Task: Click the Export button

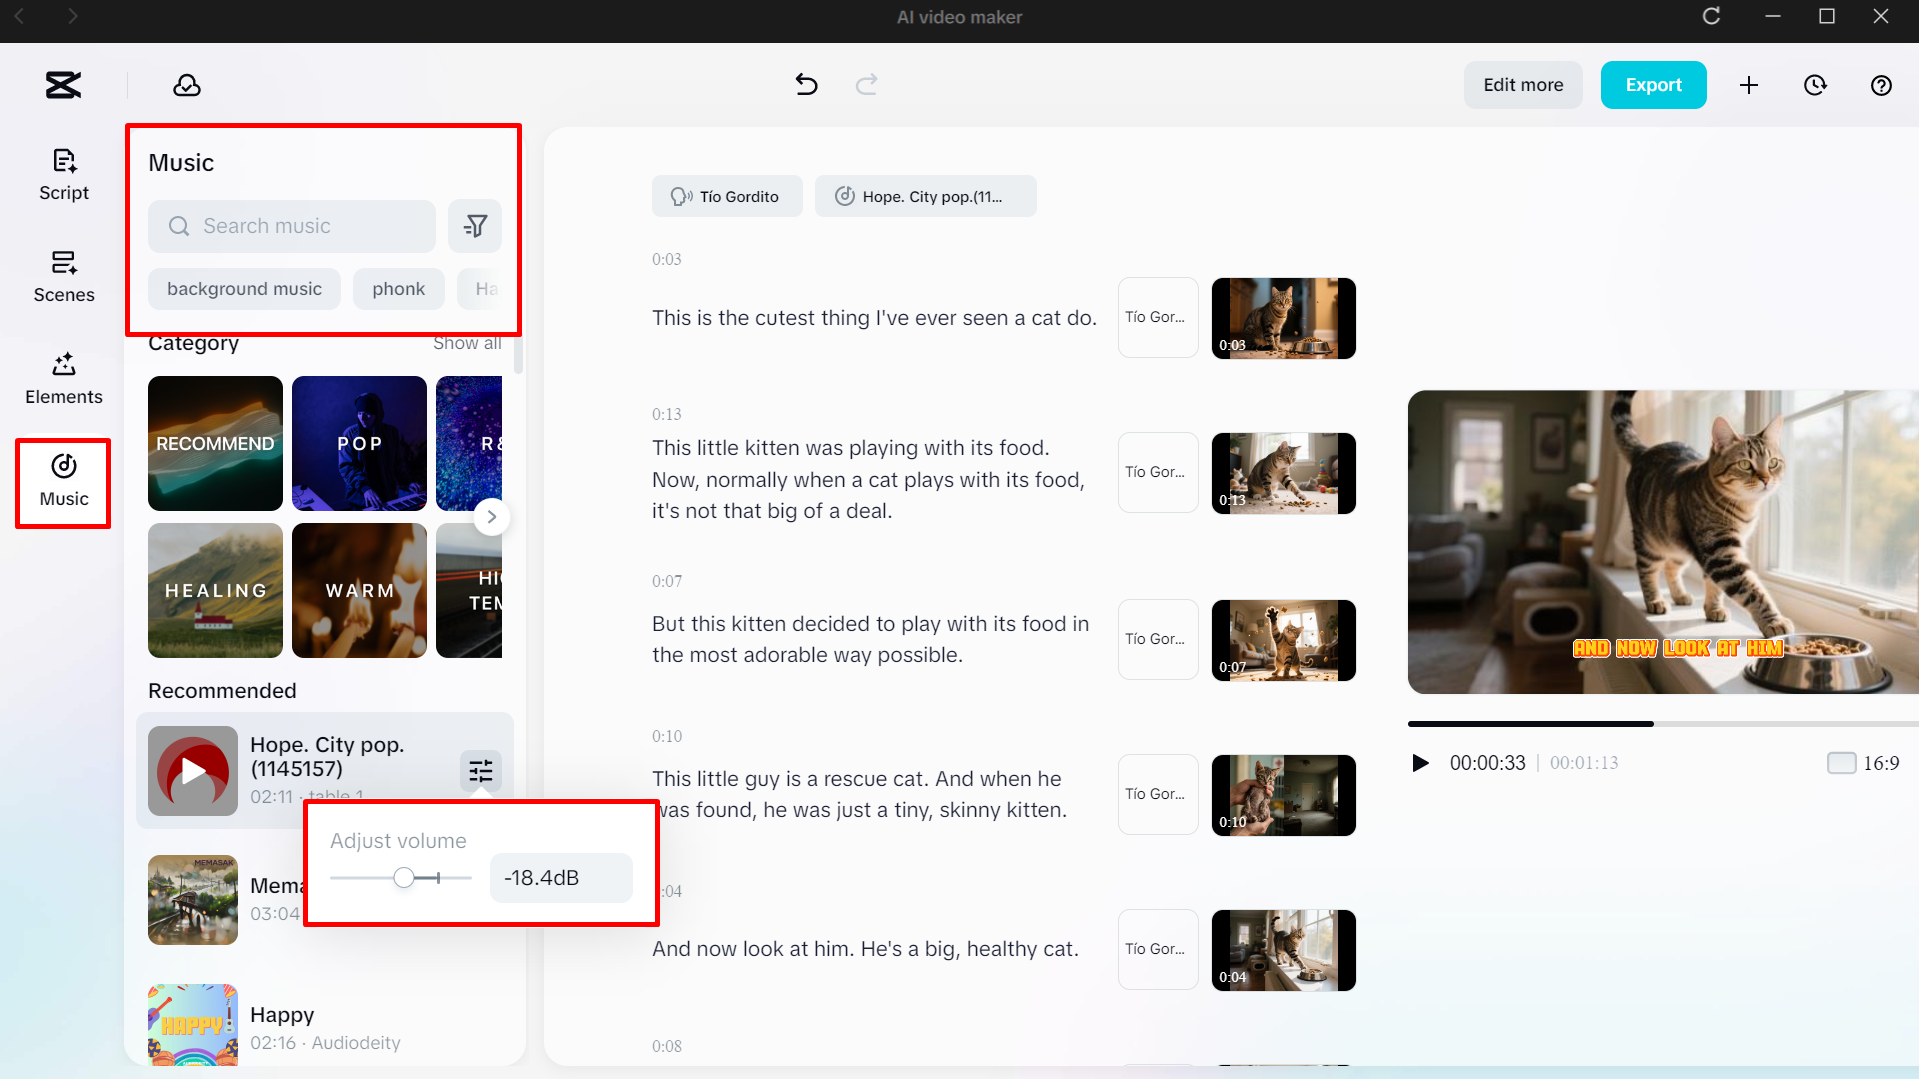Action: [x=1654, y=85]
